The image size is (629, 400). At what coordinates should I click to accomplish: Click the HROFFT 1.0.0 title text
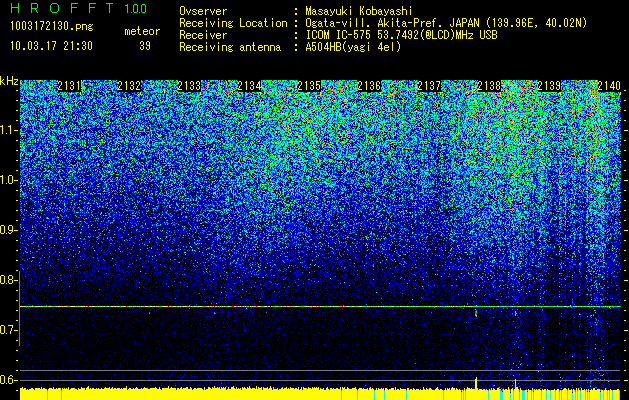tap(78, 8)
